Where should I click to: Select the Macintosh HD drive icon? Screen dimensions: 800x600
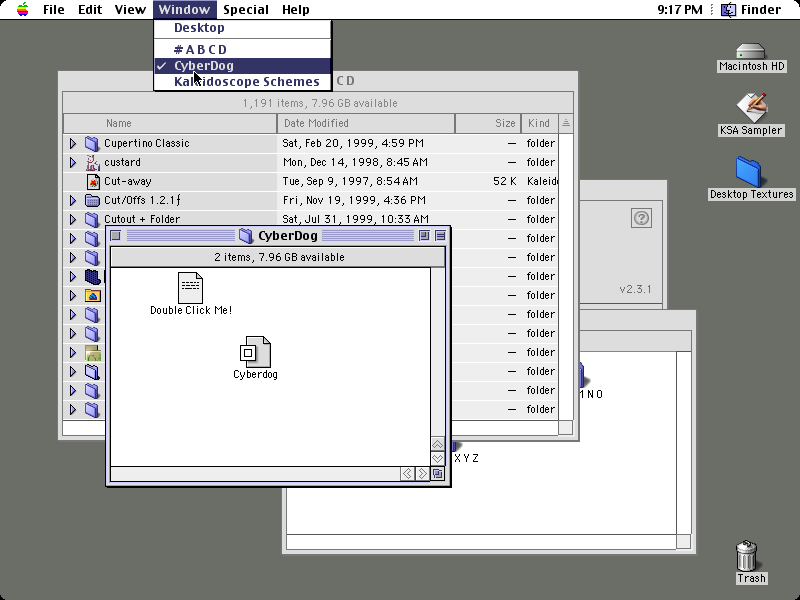click(751, 52)
